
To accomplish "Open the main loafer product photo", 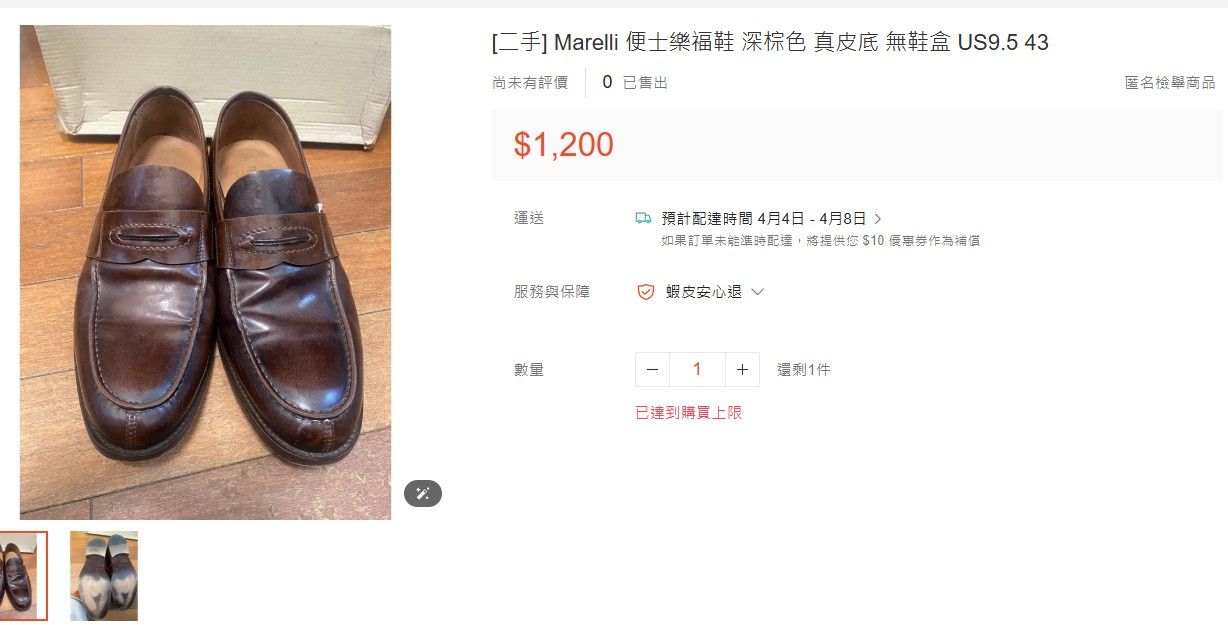I will coord(205,272).
